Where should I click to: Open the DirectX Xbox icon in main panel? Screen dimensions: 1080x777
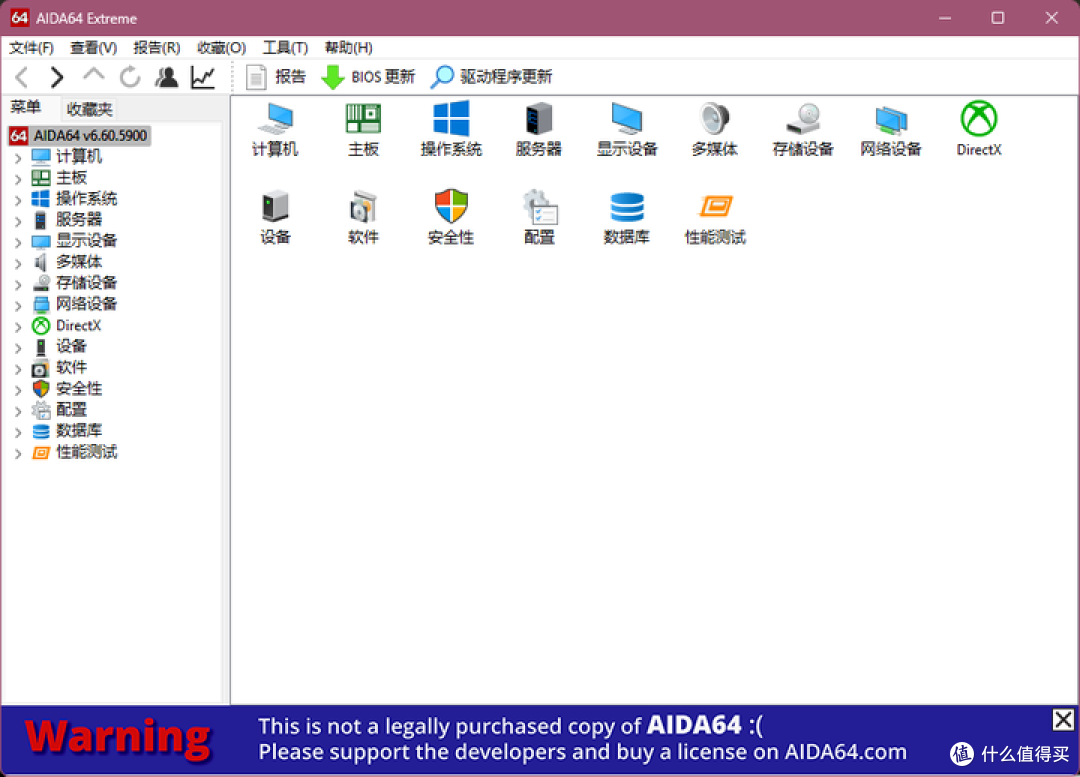tap(979, 129)
